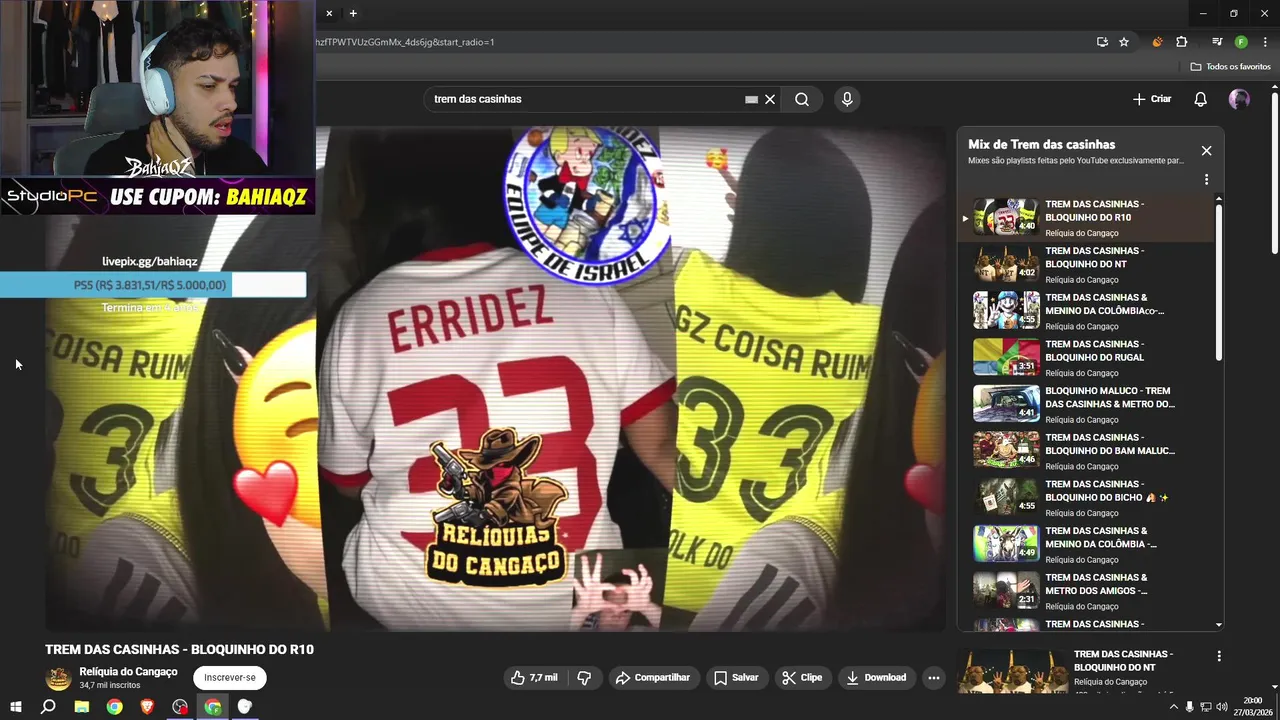1280x720 pixels.
Task: Open File Explorer from the taskbar
Action: click(82, 707)
